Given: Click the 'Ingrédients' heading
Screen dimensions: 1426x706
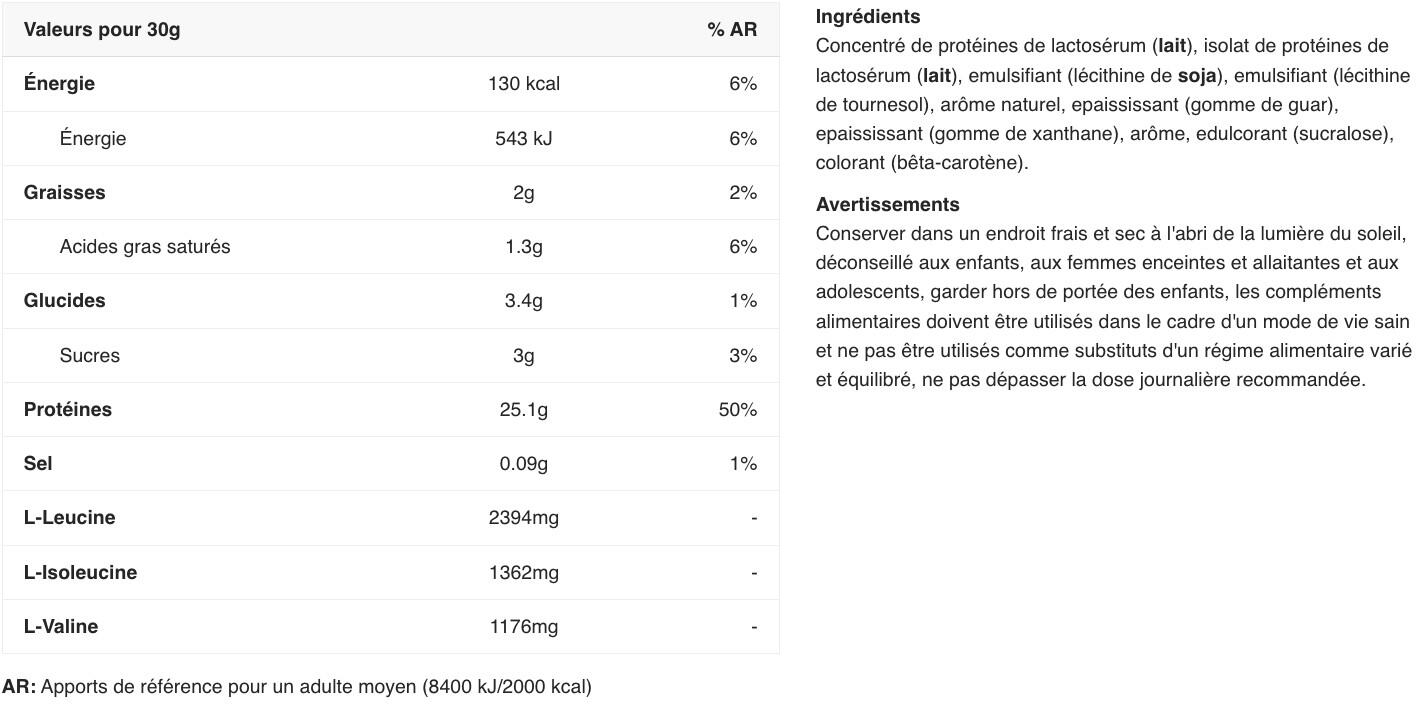Looking at the screenshot, I should [868, 16].
